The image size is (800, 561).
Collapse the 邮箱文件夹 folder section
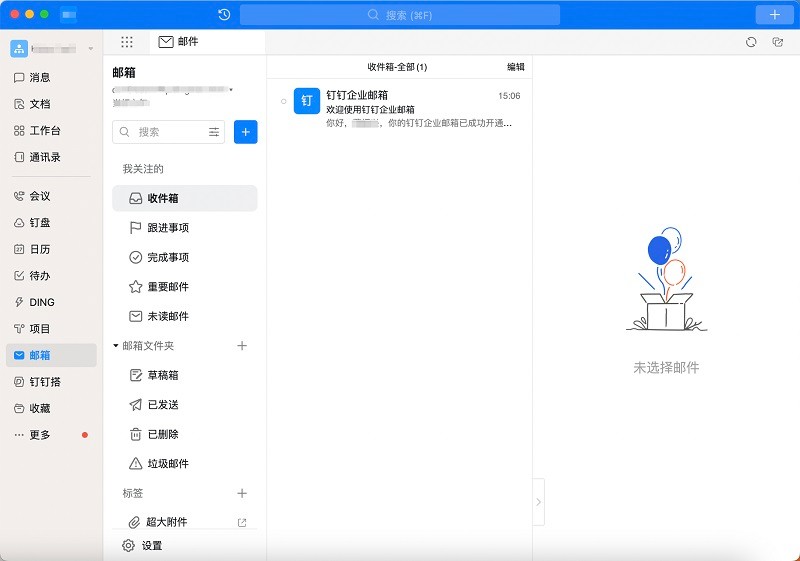coord(116,346)
